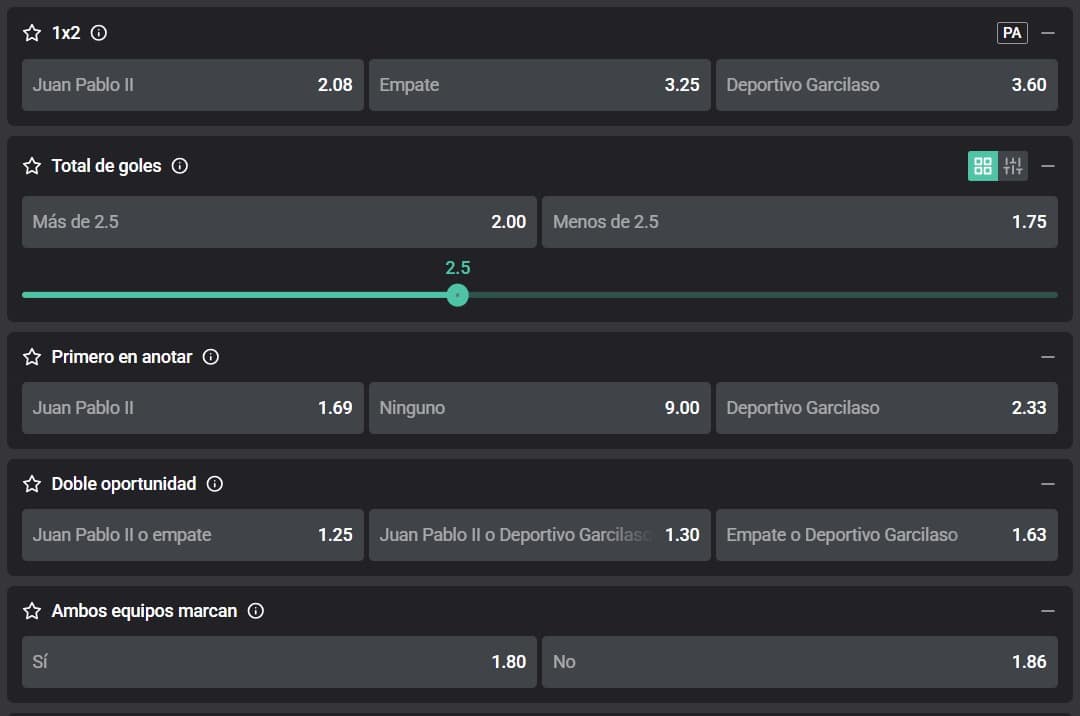Pick Más de 2.5 goals at 2.00
This screenshot has height=716, width=1080.
tap(279, 222)
